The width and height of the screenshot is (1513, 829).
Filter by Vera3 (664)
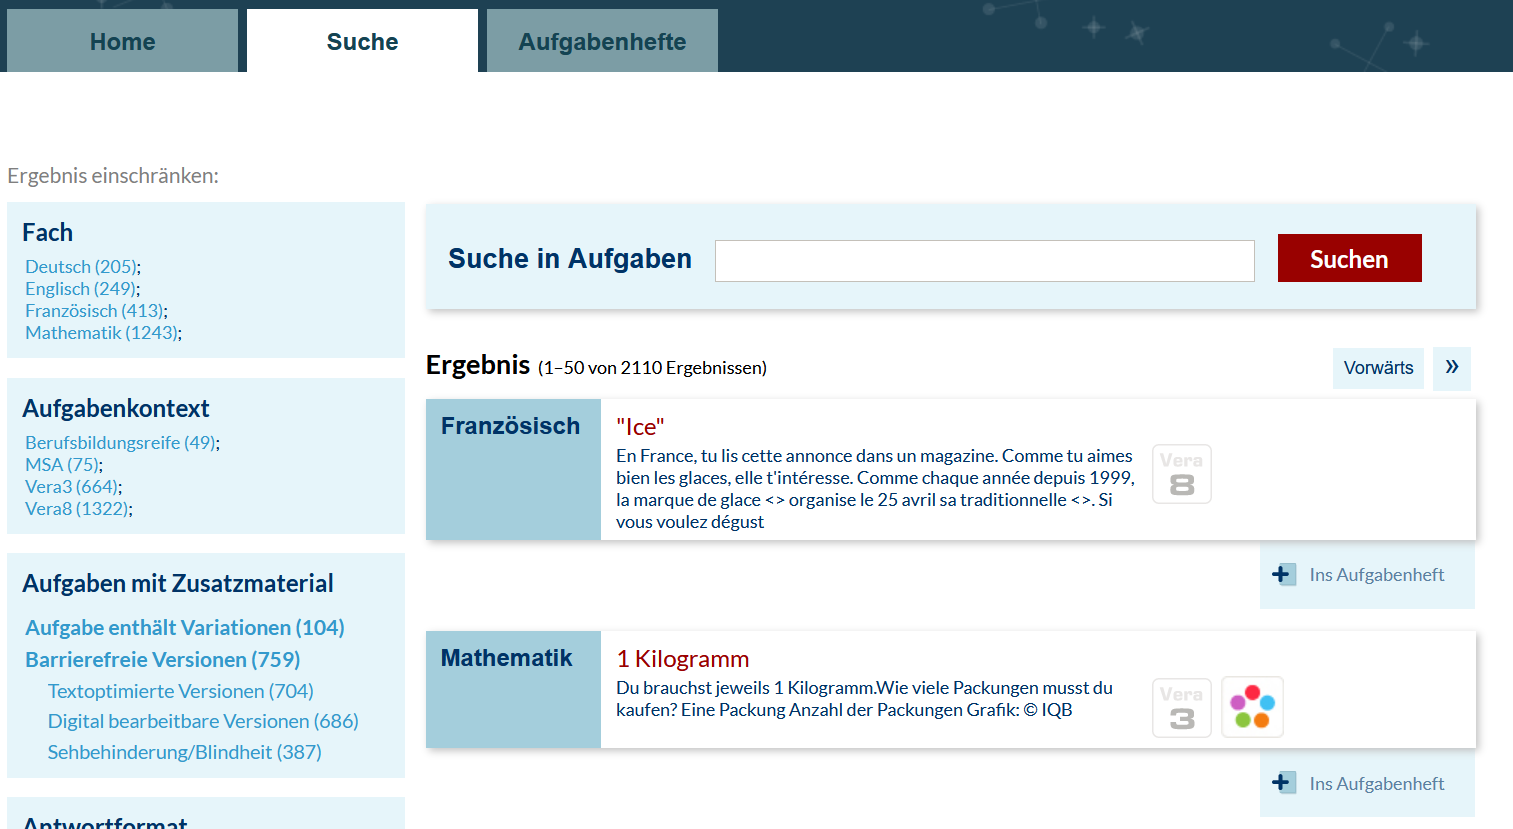tap(72, 487)
